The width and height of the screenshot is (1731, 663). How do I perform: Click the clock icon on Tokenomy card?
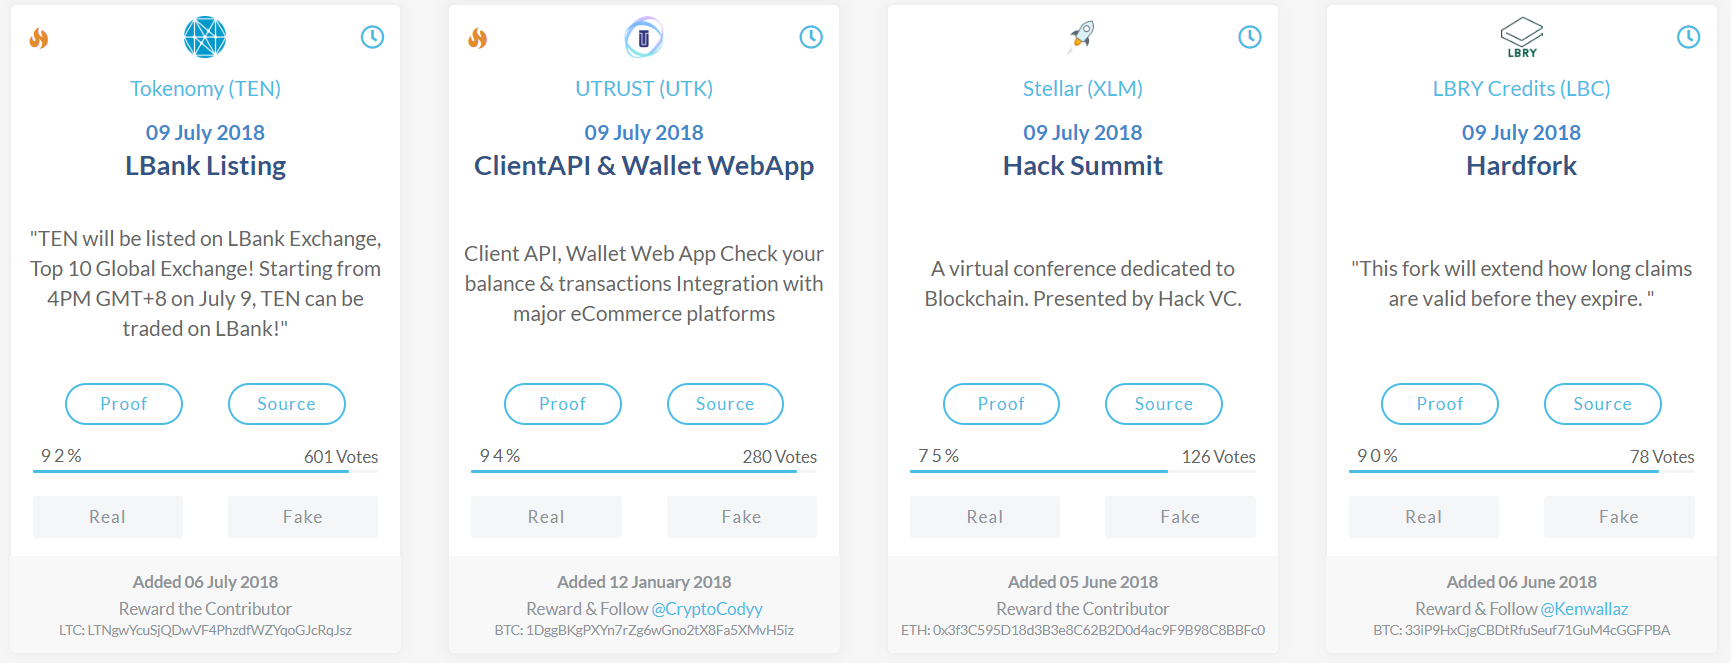coord(372,37)
